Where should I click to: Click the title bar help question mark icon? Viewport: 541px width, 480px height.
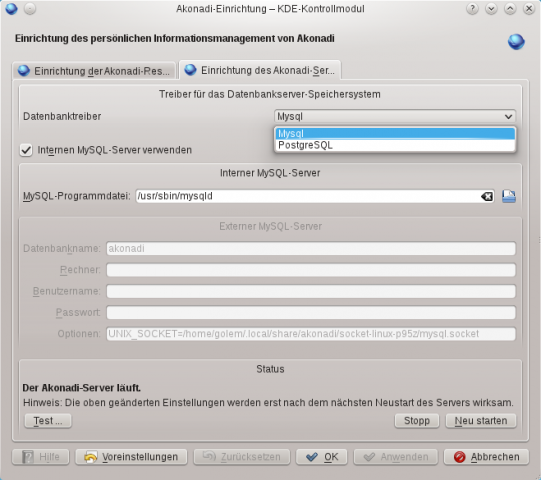coord(472,9)
